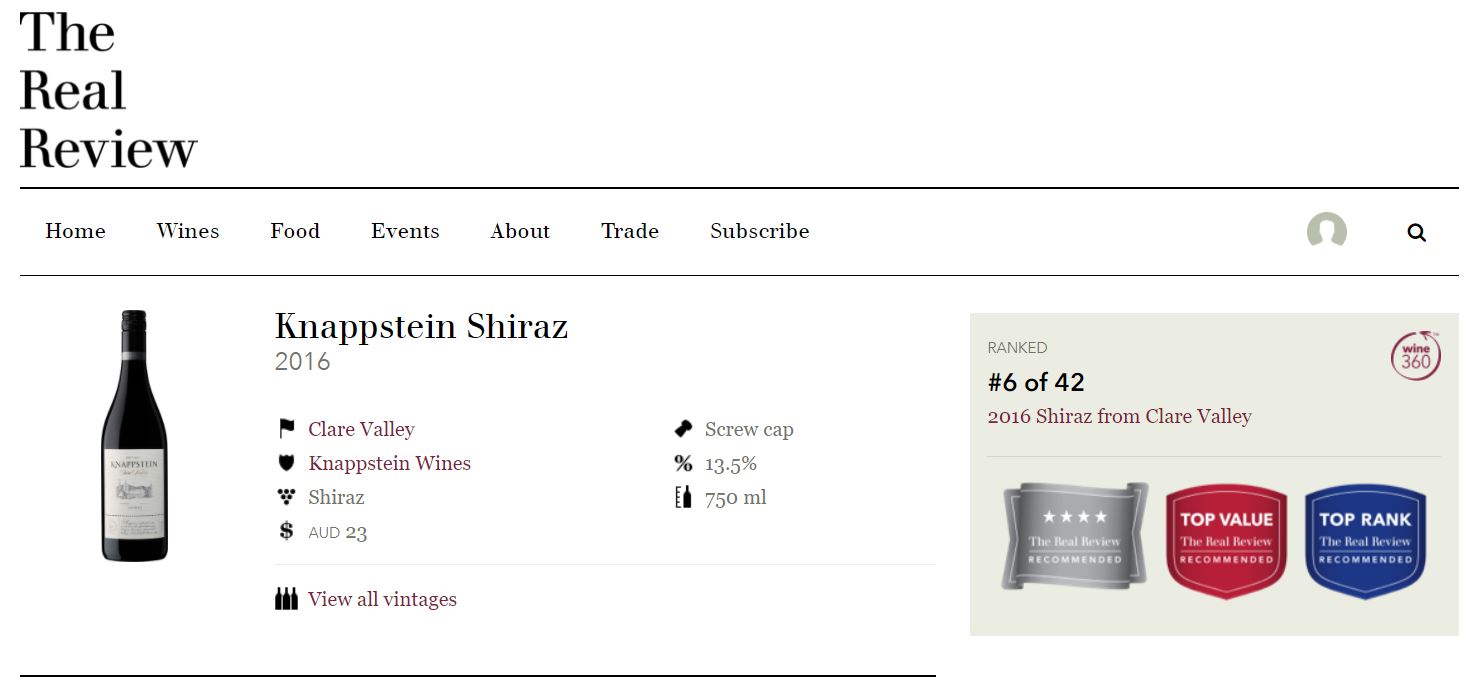The image size is (1475, 689).
Task: Open the Events menu item
Action: pyautogui.click(x=405, y=231)
